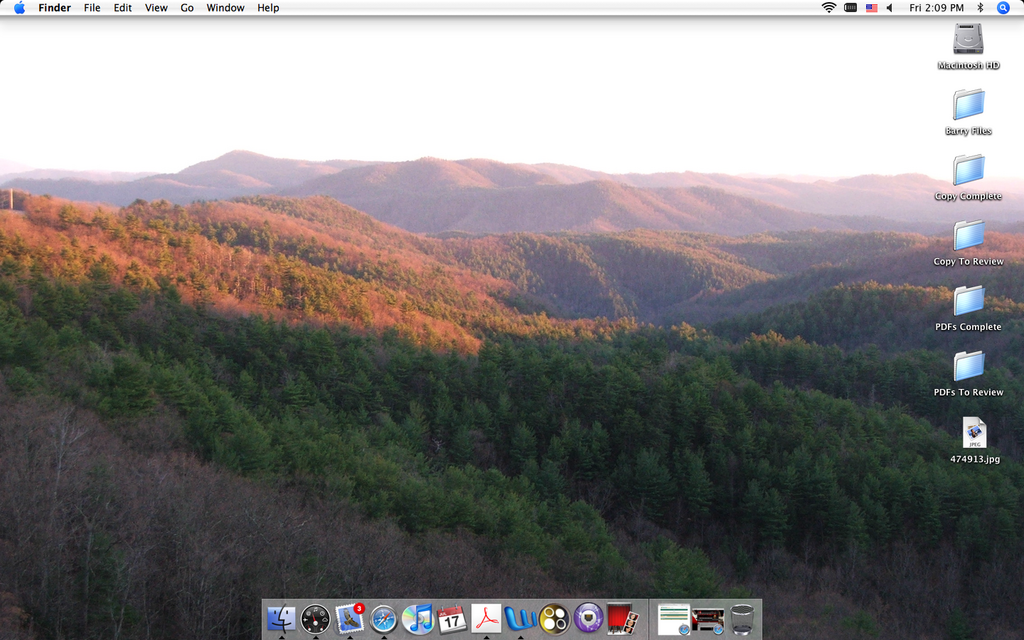This screenshot has height=640, width=1024.
Task: Launch iTunes from the dock
Action: (x=417, y=619)
